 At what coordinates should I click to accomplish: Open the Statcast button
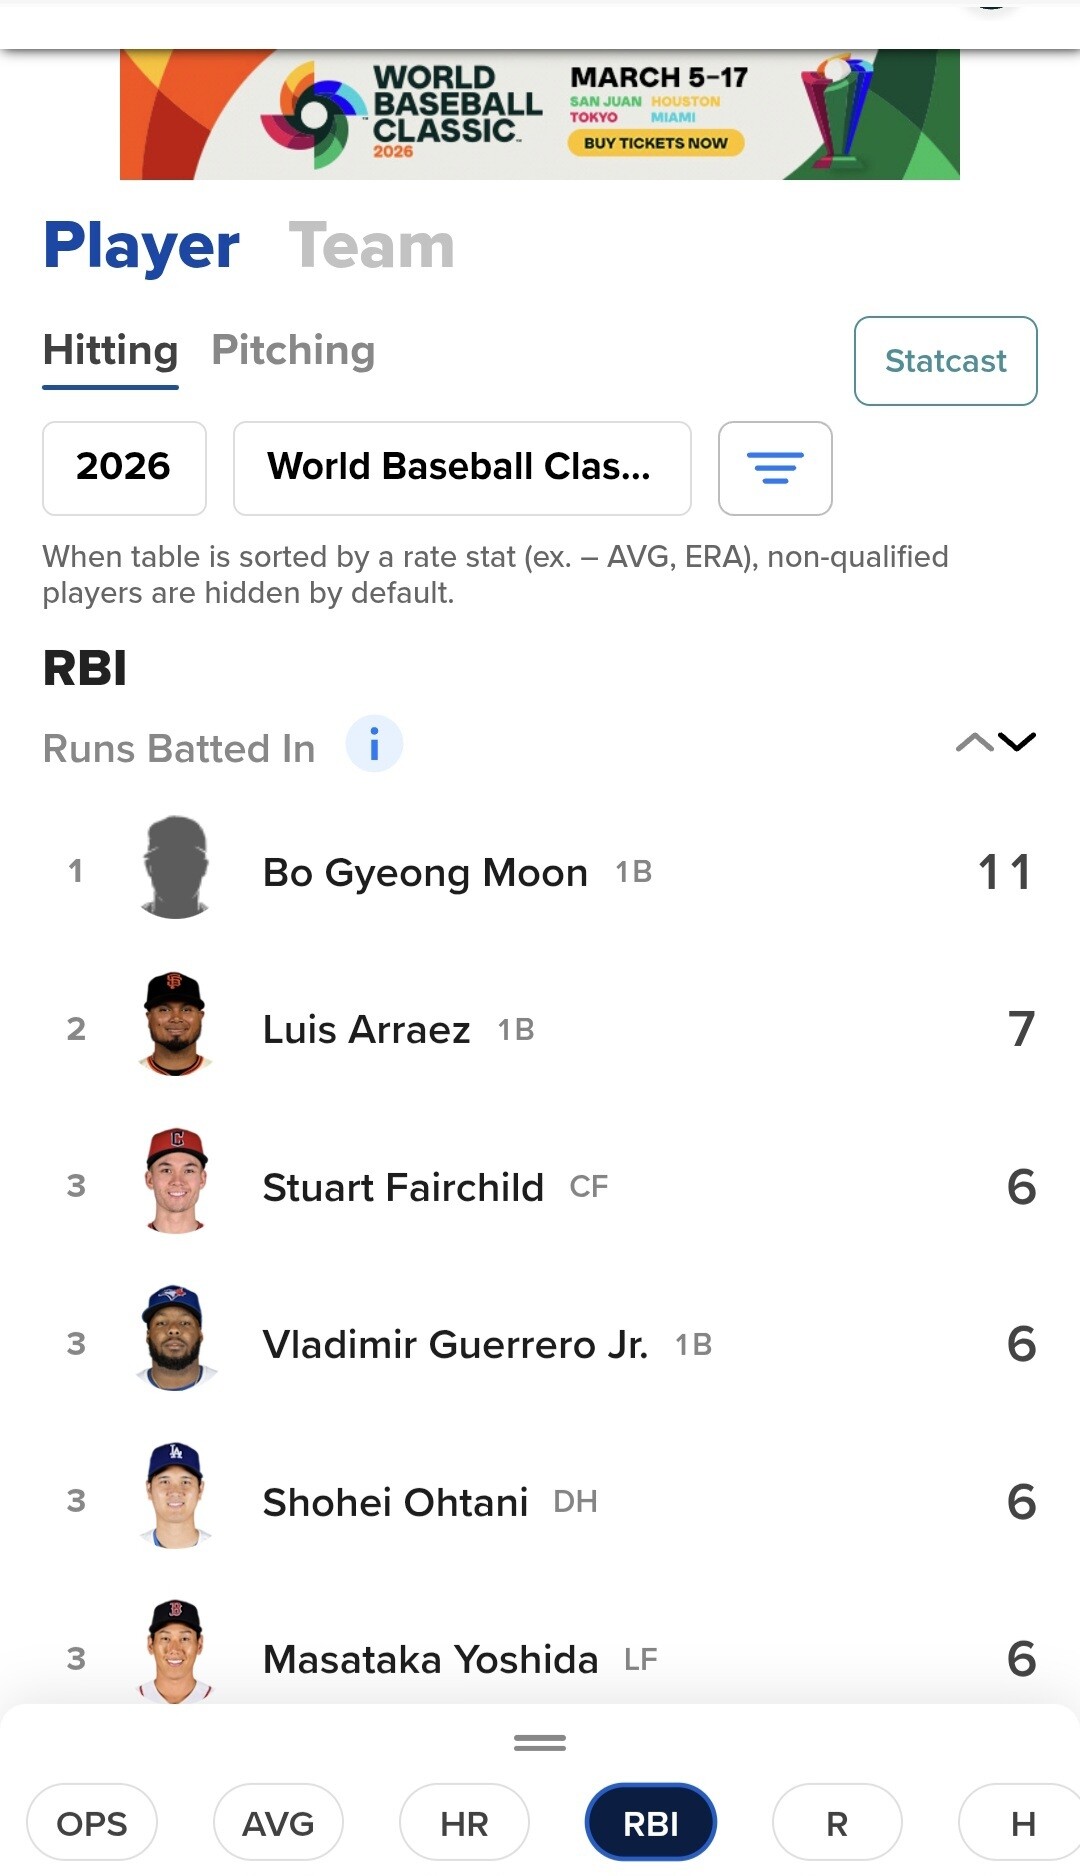(945, 361)
